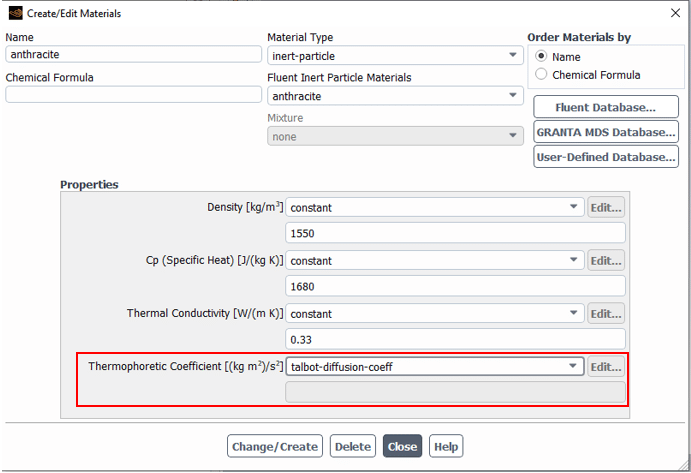The height and width of the screenshot is (473, 691).
Task: Expand Fluent Inert Particle Materials dropdown
Action: pos(395,96)
